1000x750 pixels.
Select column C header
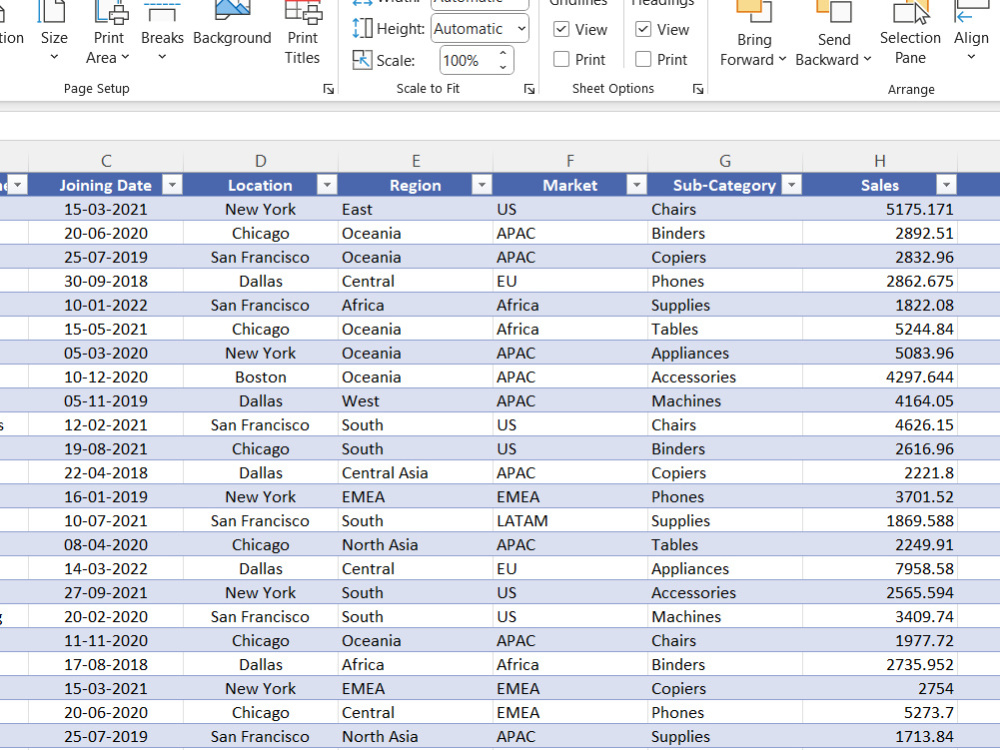pyautogui.click(x=106, y=161)
